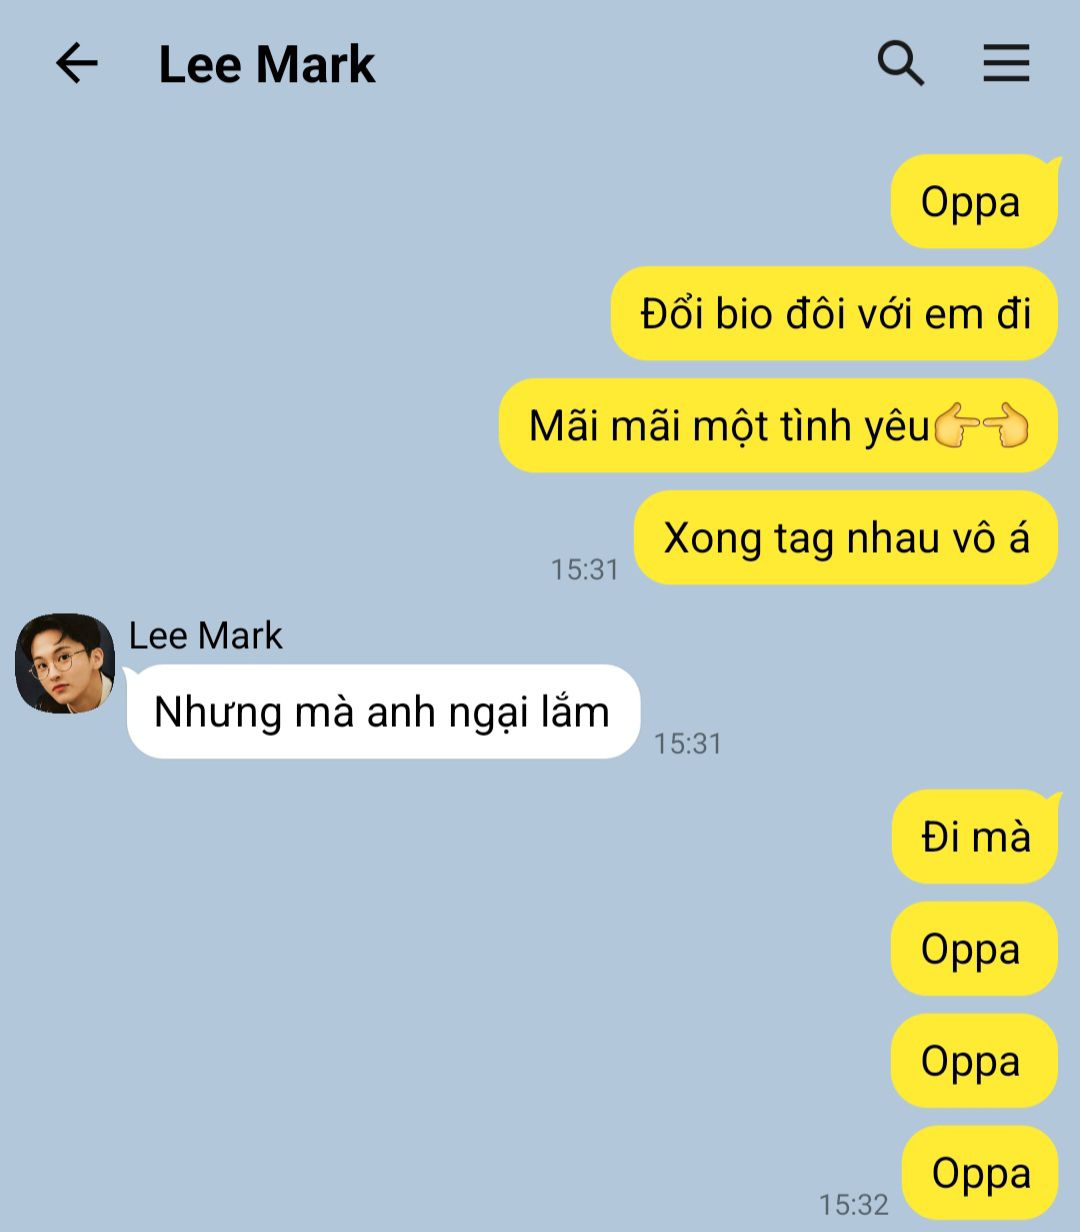Go back using the header arrow
The image size is (1080, 1232).
pyautogui.click(x=77, y=64)
